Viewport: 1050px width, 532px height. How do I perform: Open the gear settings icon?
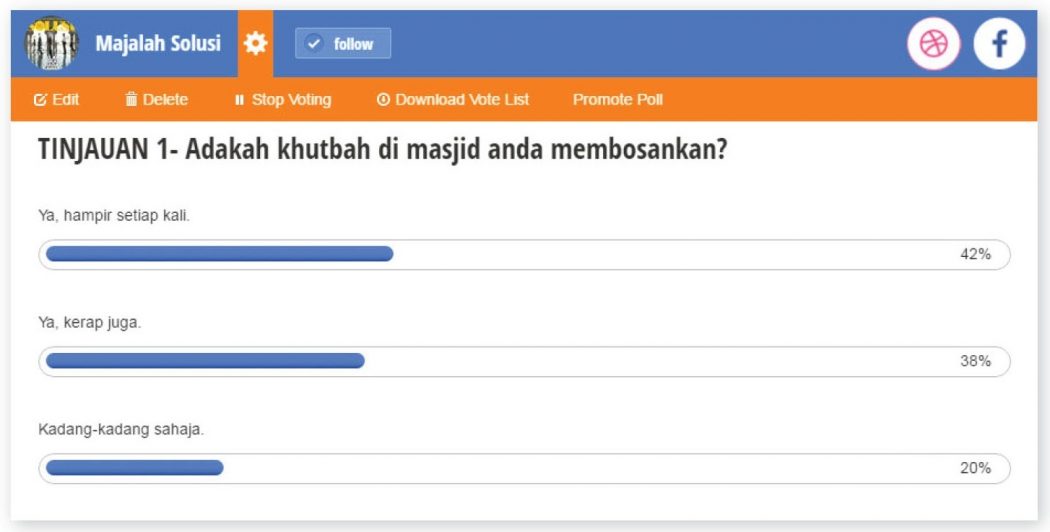(256, 44)
